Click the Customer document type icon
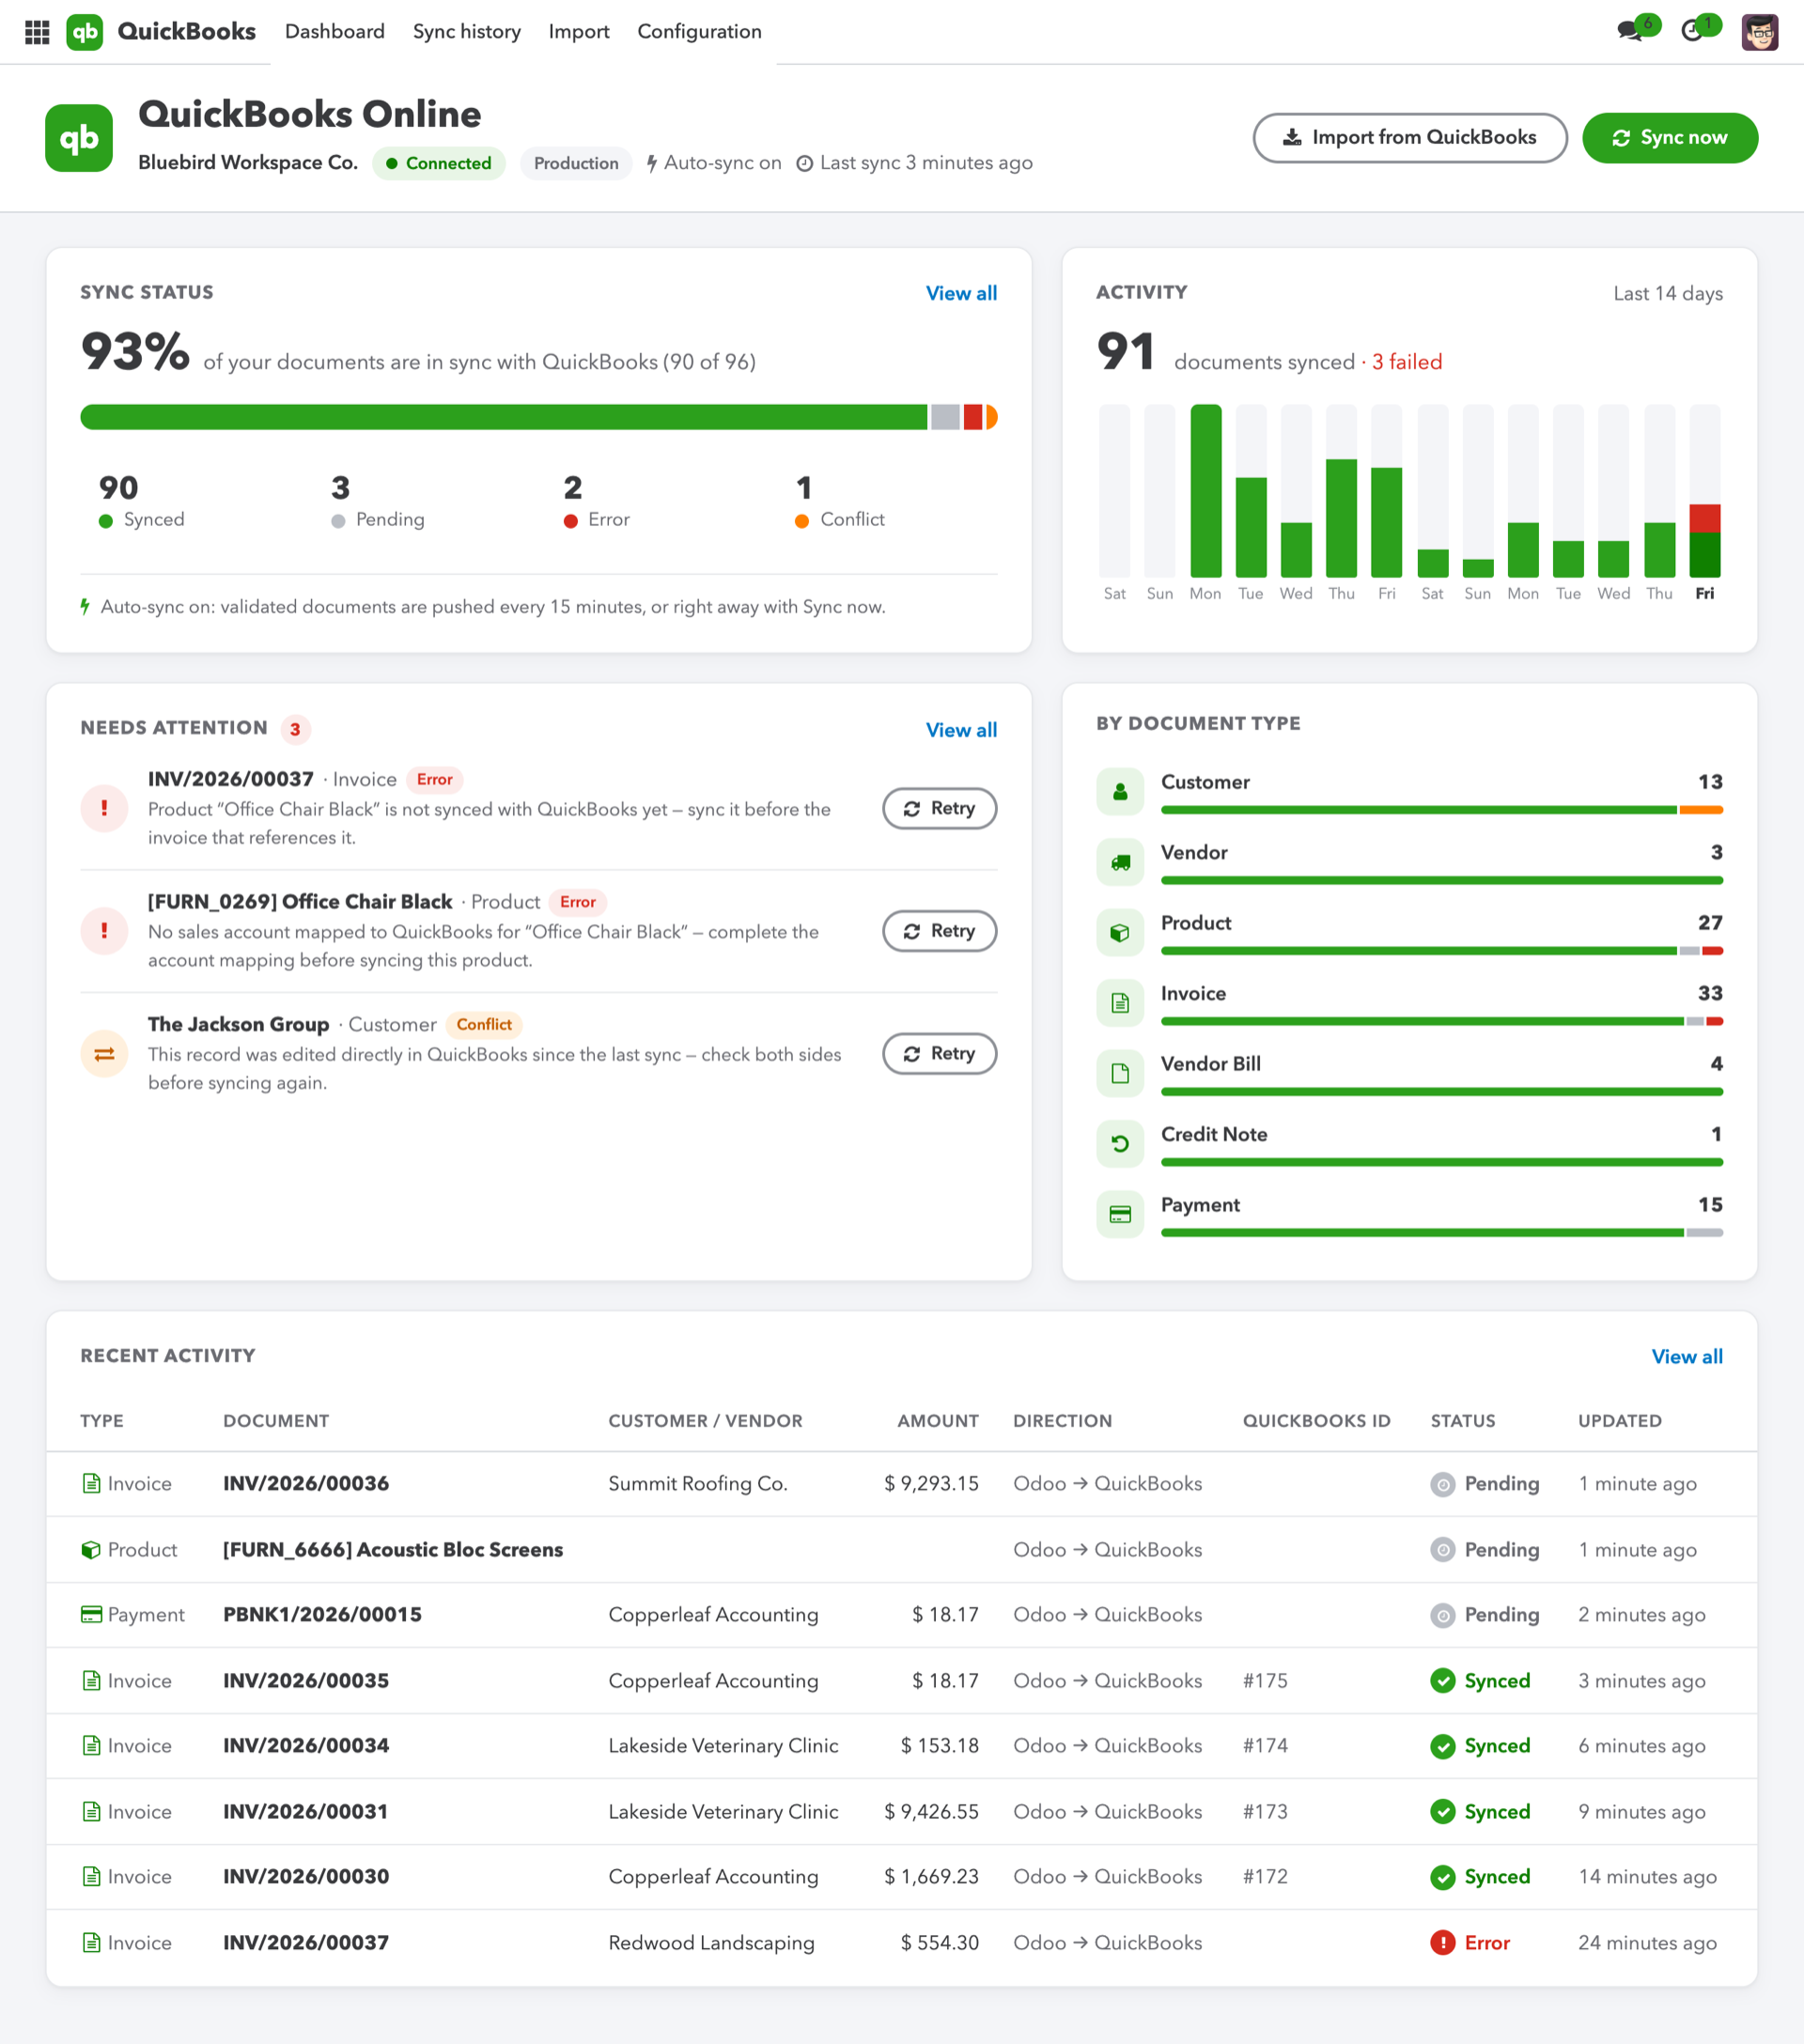The height and width of the screenshot is (2044, 1804). 1120,792
